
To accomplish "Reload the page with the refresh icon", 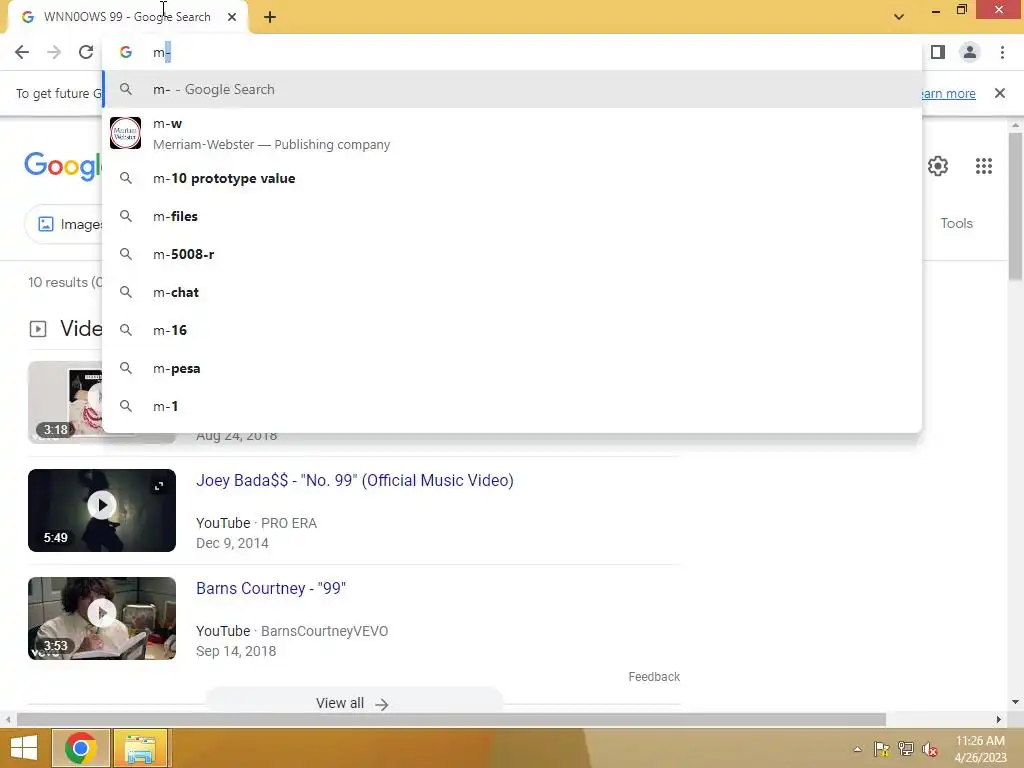I will 86,52.
